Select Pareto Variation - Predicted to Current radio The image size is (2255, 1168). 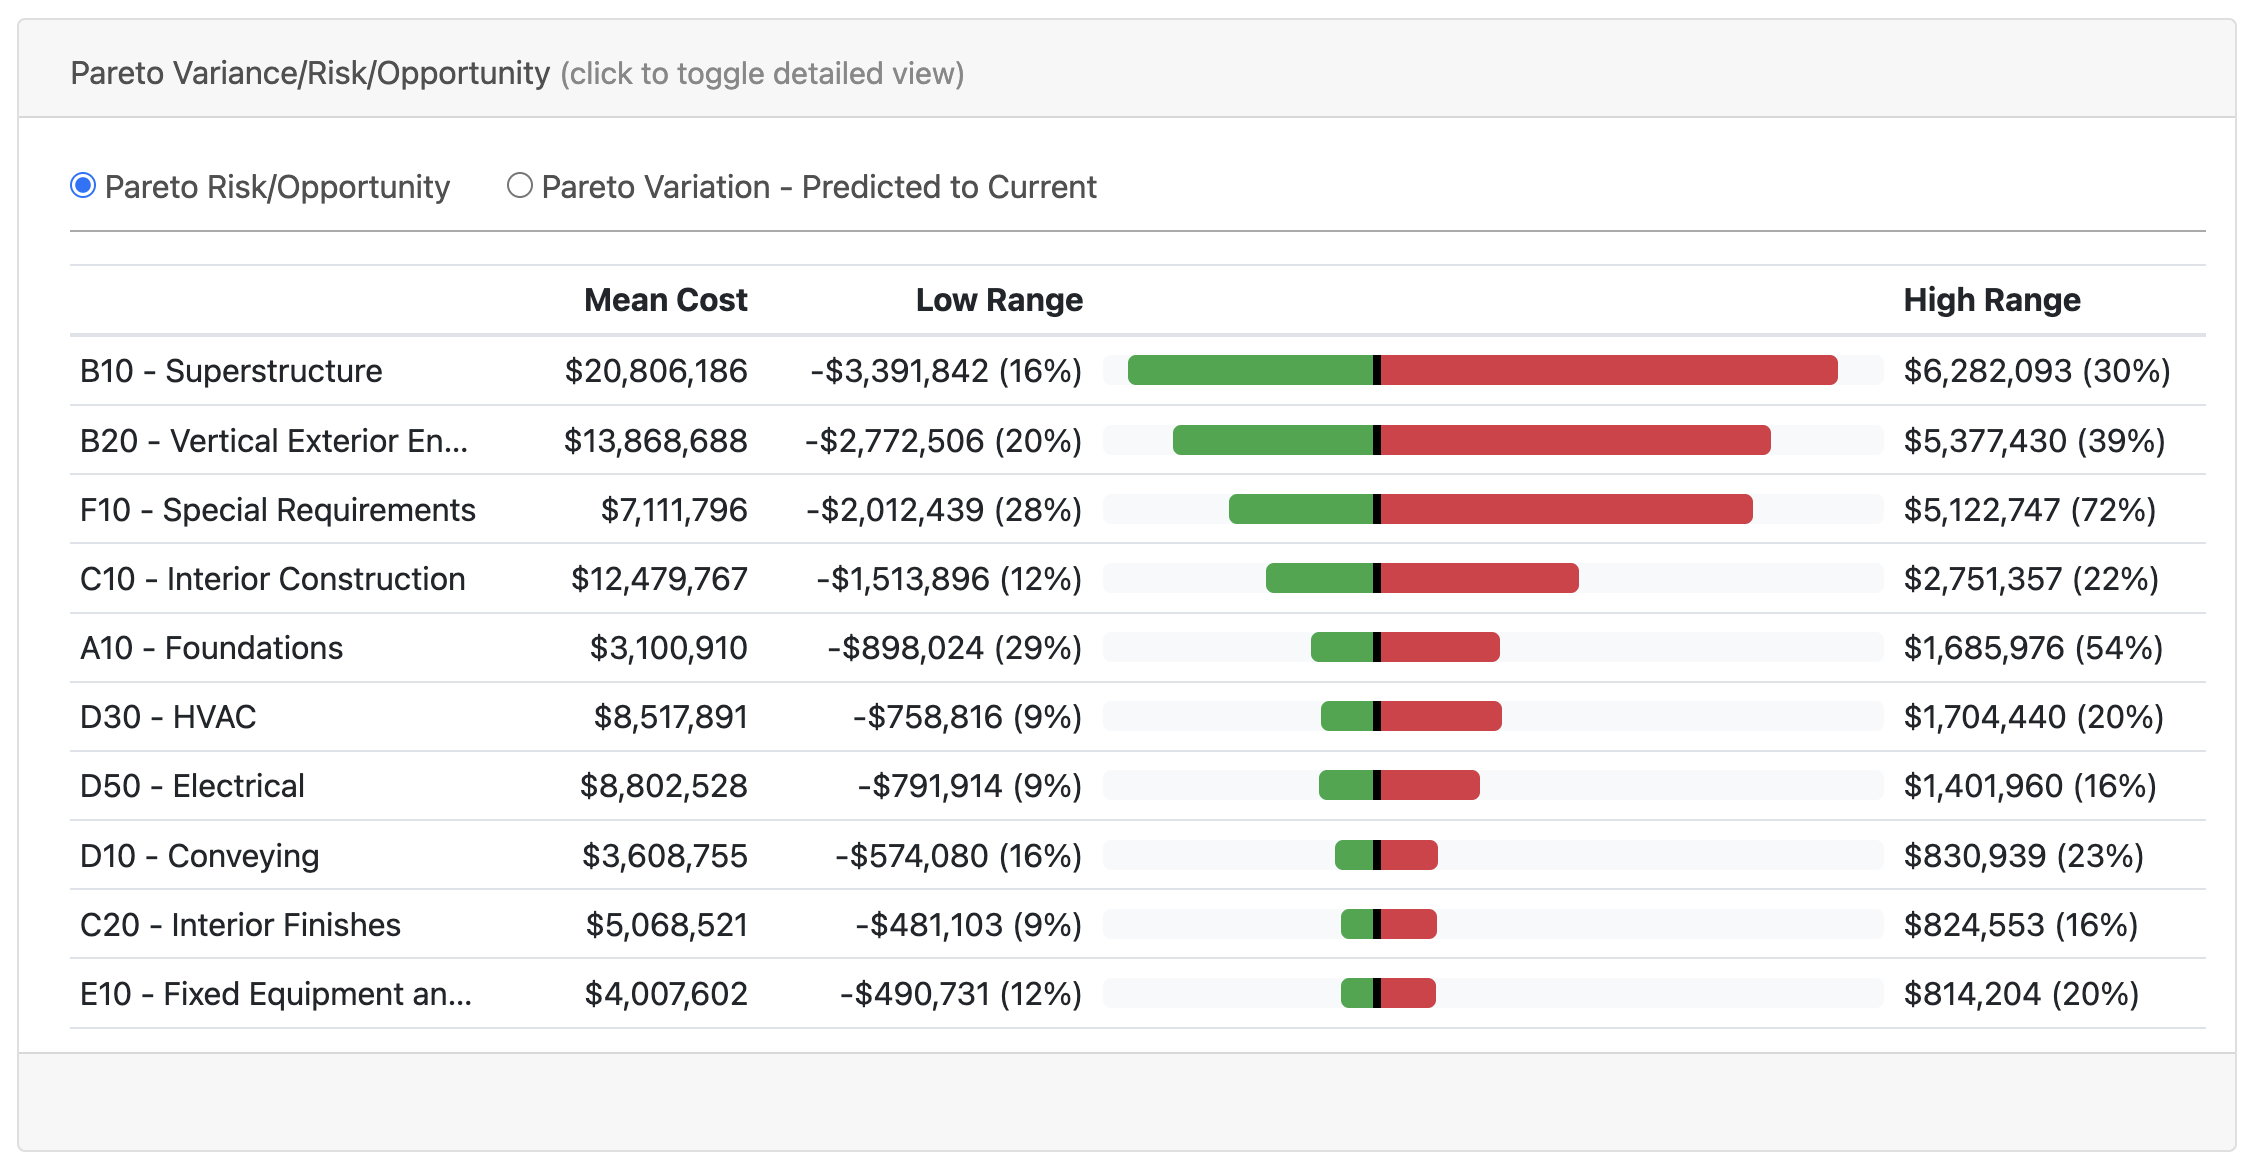(x=519, y=186)
